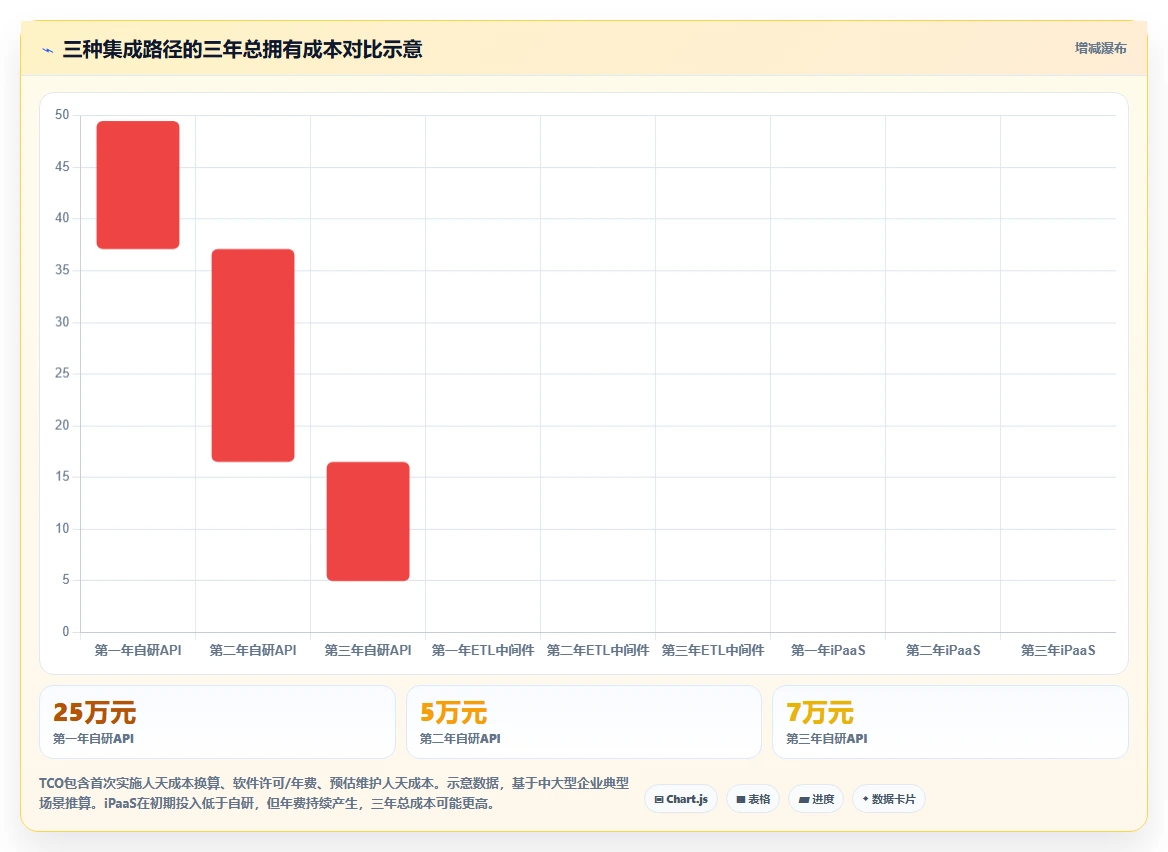Click the lightning icon beside the chart title

tap(48, 51)
